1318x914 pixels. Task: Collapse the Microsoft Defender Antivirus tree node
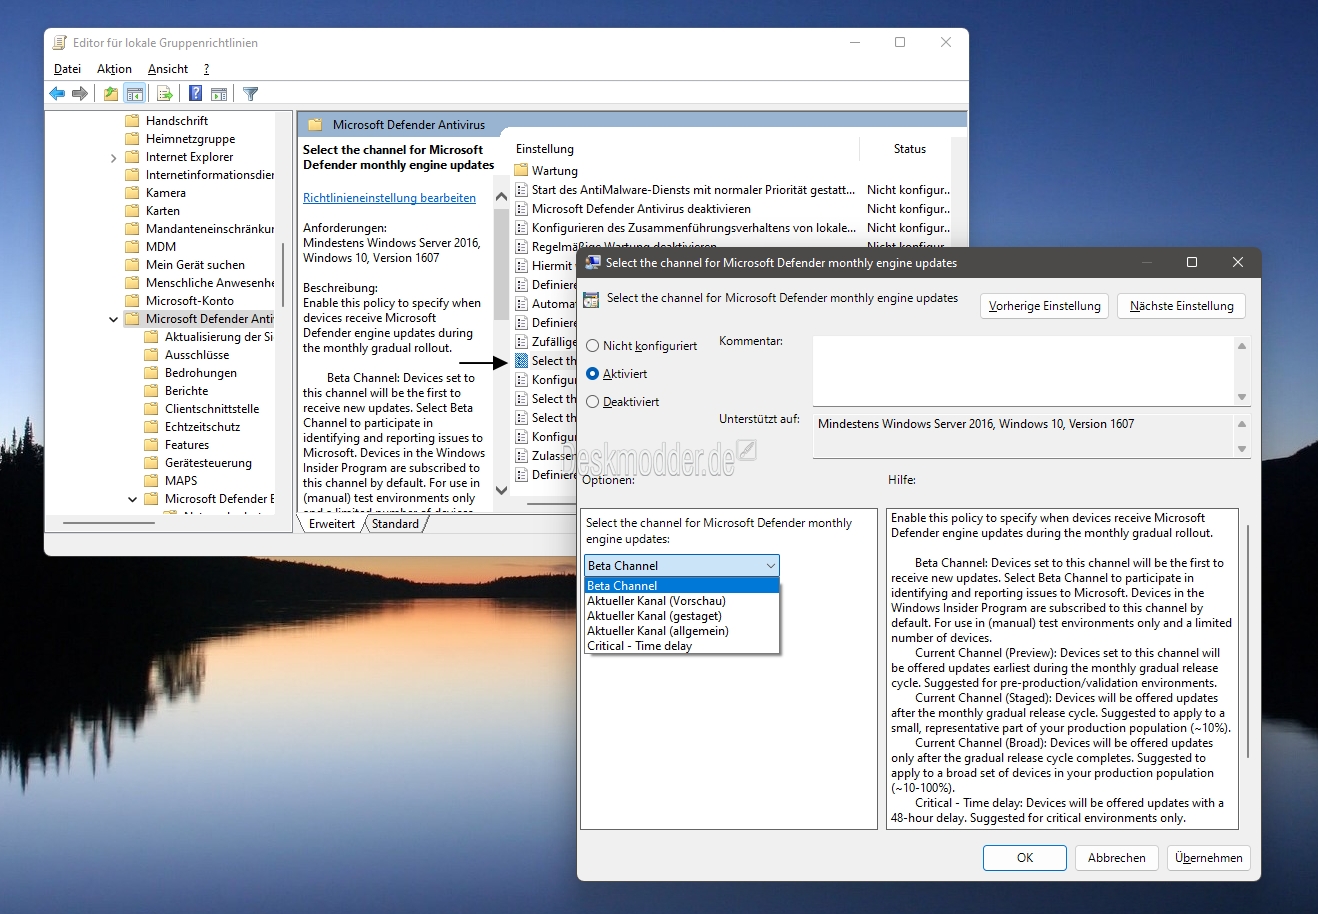[x=113, y=320]
